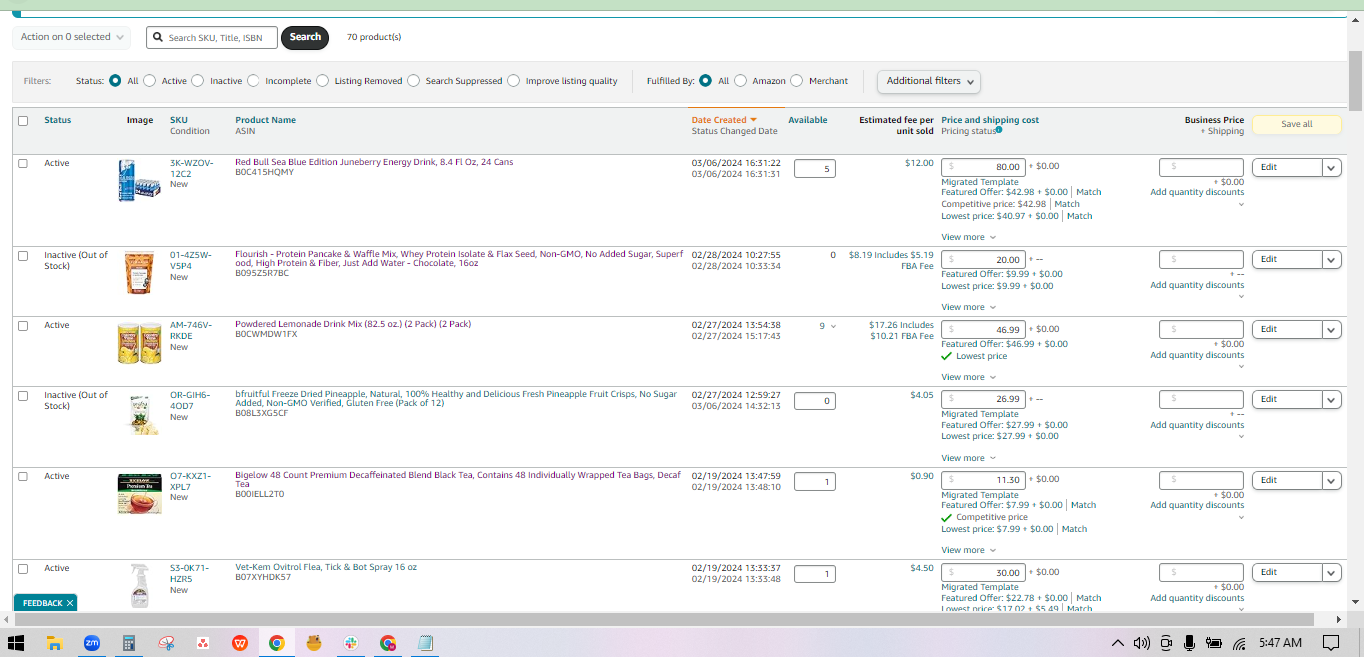Image resolution: width=1364 pixels, height=657 pixels.
Task: Click the Powdered Lemonade product thumbnail
Action: point(139,342)
